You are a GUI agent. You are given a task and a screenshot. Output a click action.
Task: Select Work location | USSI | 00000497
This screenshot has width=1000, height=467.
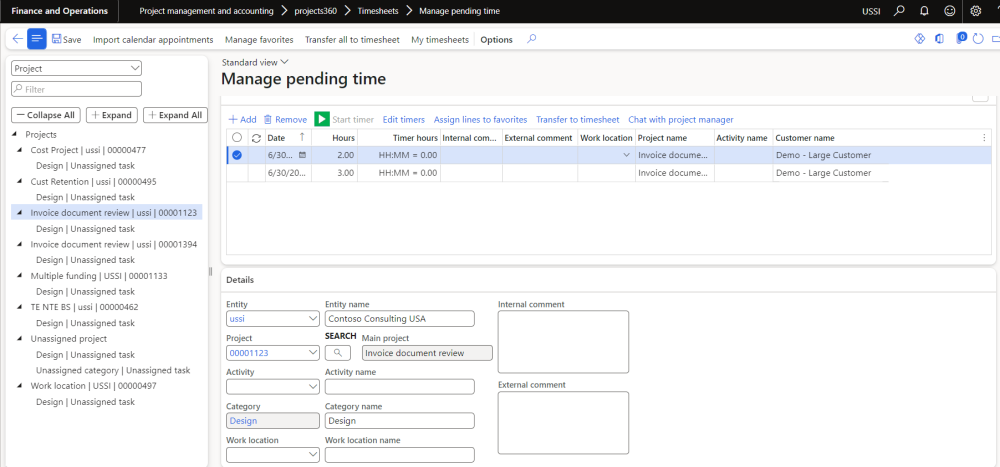(93, 386)
